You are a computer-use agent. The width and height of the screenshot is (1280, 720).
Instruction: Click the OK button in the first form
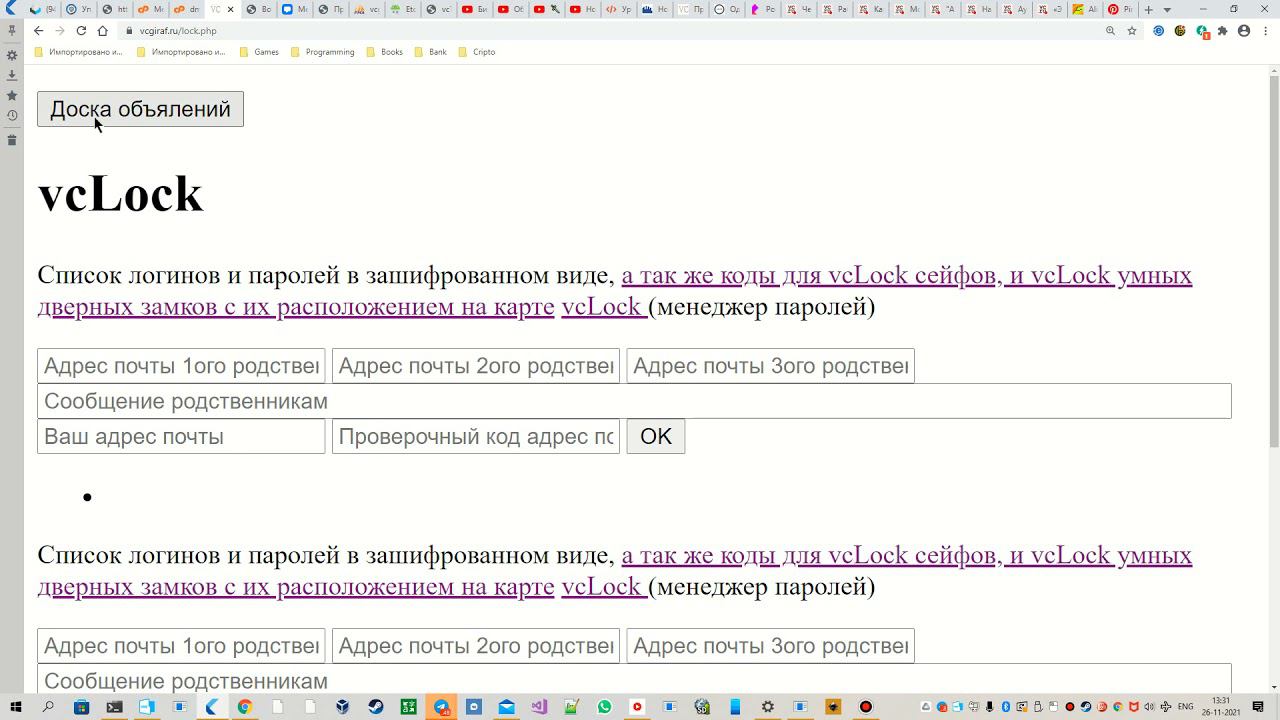656,436
